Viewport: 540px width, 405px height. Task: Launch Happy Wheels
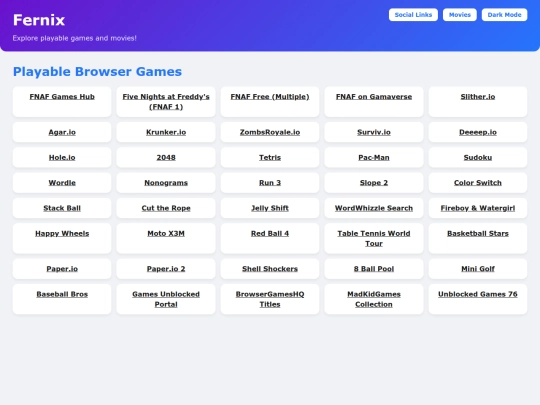click(x=62, y=233)
